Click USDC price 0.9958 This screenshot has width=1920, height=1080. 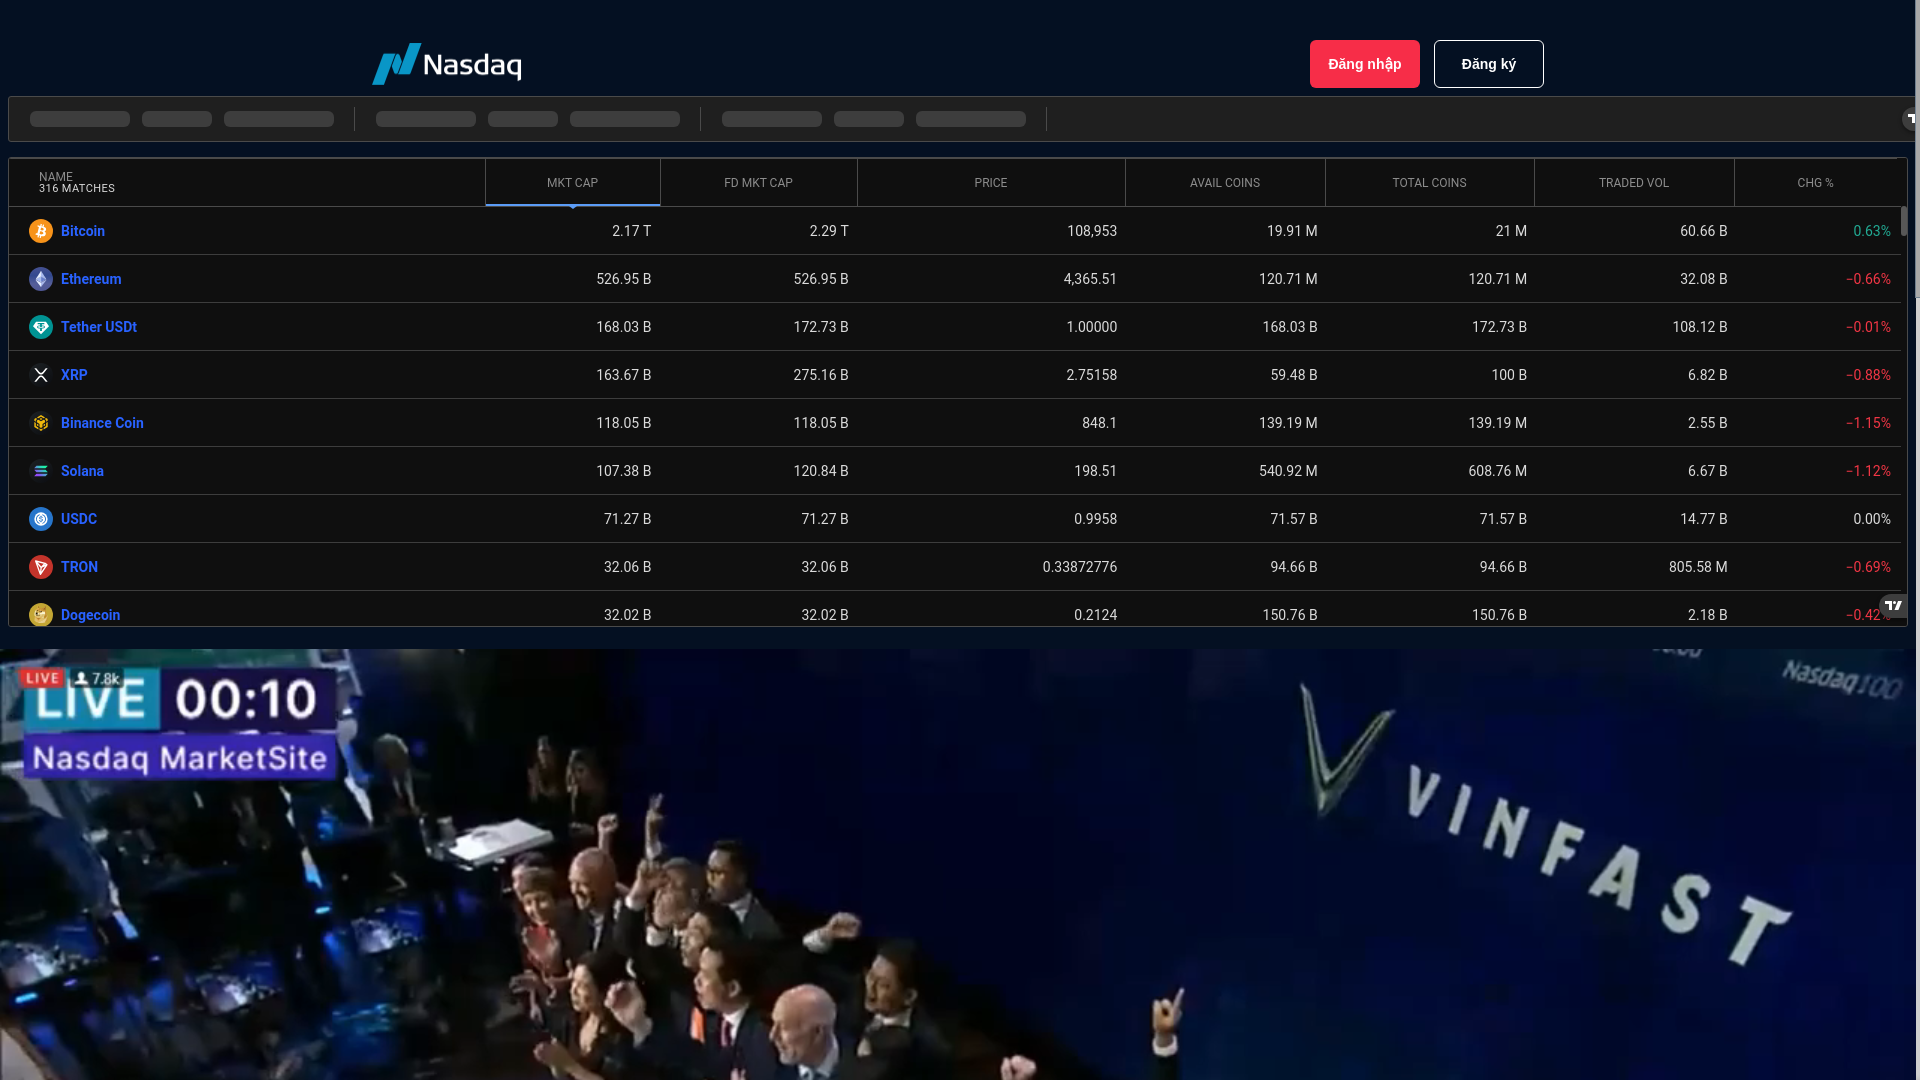[1096, 519]
